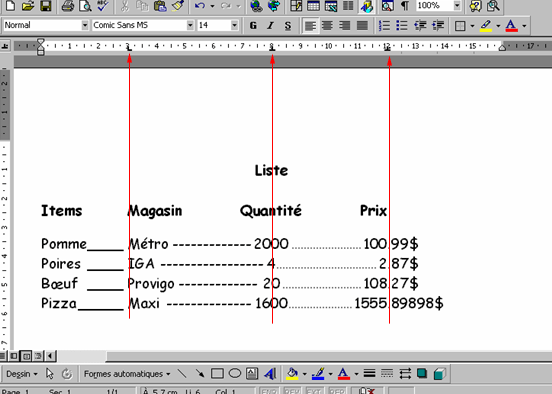
Task: Select the Line drawing tool
Action: (x=182, y=374)
